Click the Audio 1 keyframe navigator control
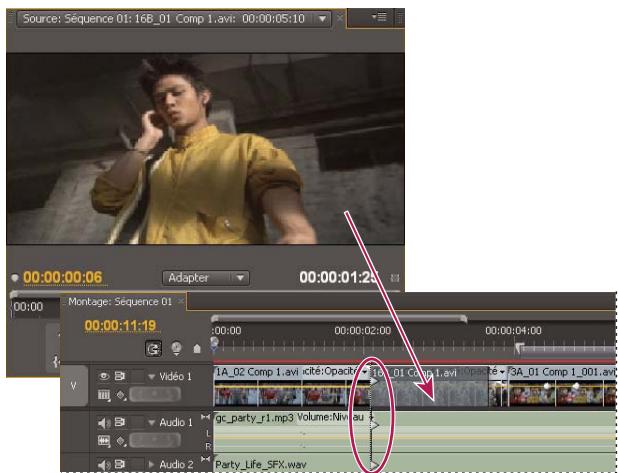Image resolution: width=618 pixels, height=473 pixels. pyautogui.click(x=155, y=440)
